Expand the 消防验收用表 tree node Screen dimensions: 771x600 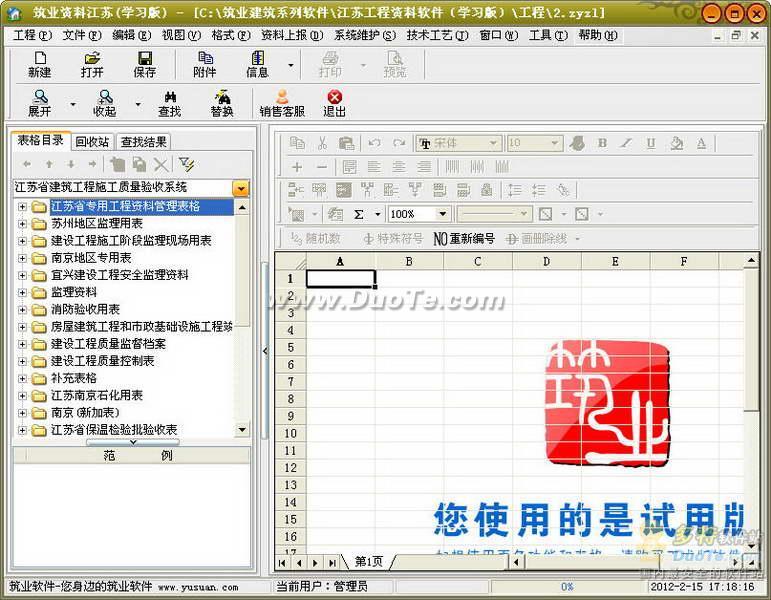pos(22,309)
